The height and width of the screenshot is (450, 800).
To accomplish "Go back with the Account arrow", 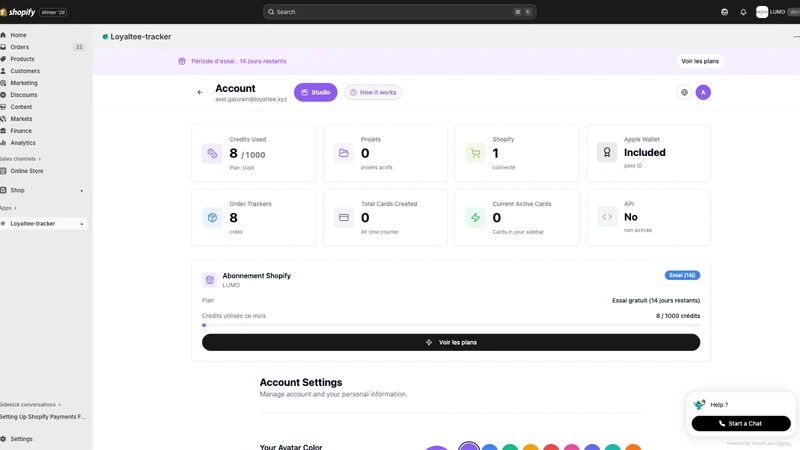I will 200,92.
